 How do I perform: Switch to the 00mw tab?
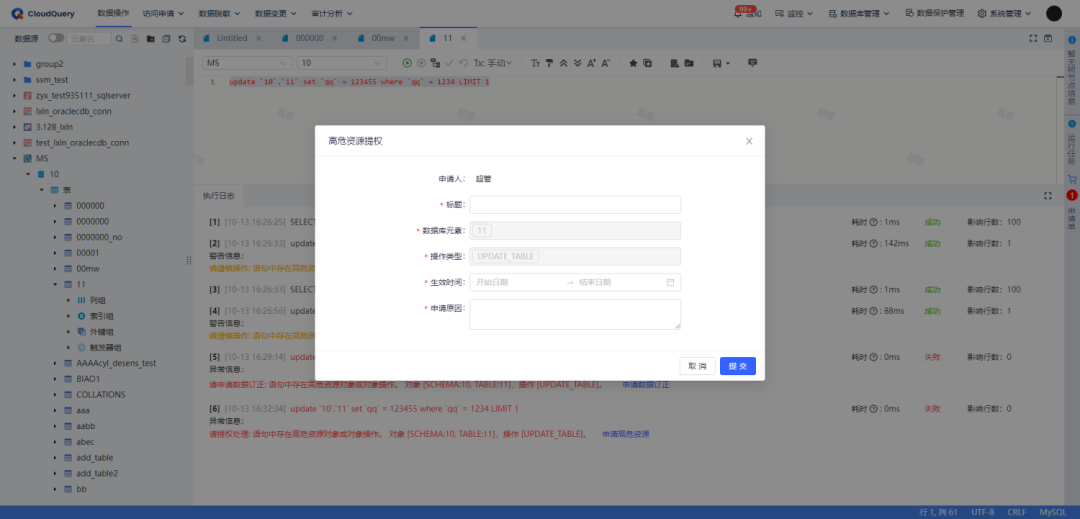[x=382, y=39]
